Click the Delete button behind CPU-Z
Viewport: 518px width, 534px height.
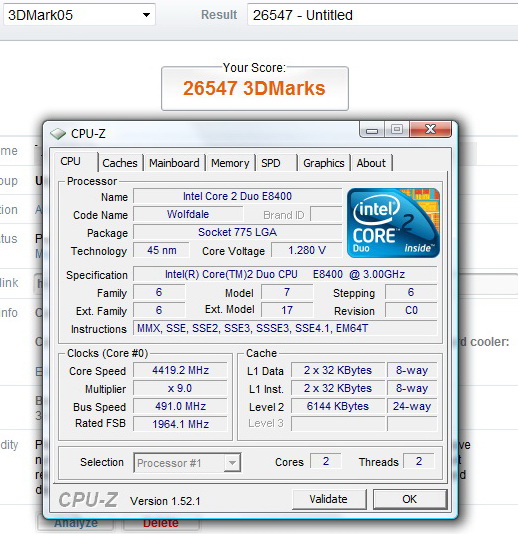click(161, 524)
